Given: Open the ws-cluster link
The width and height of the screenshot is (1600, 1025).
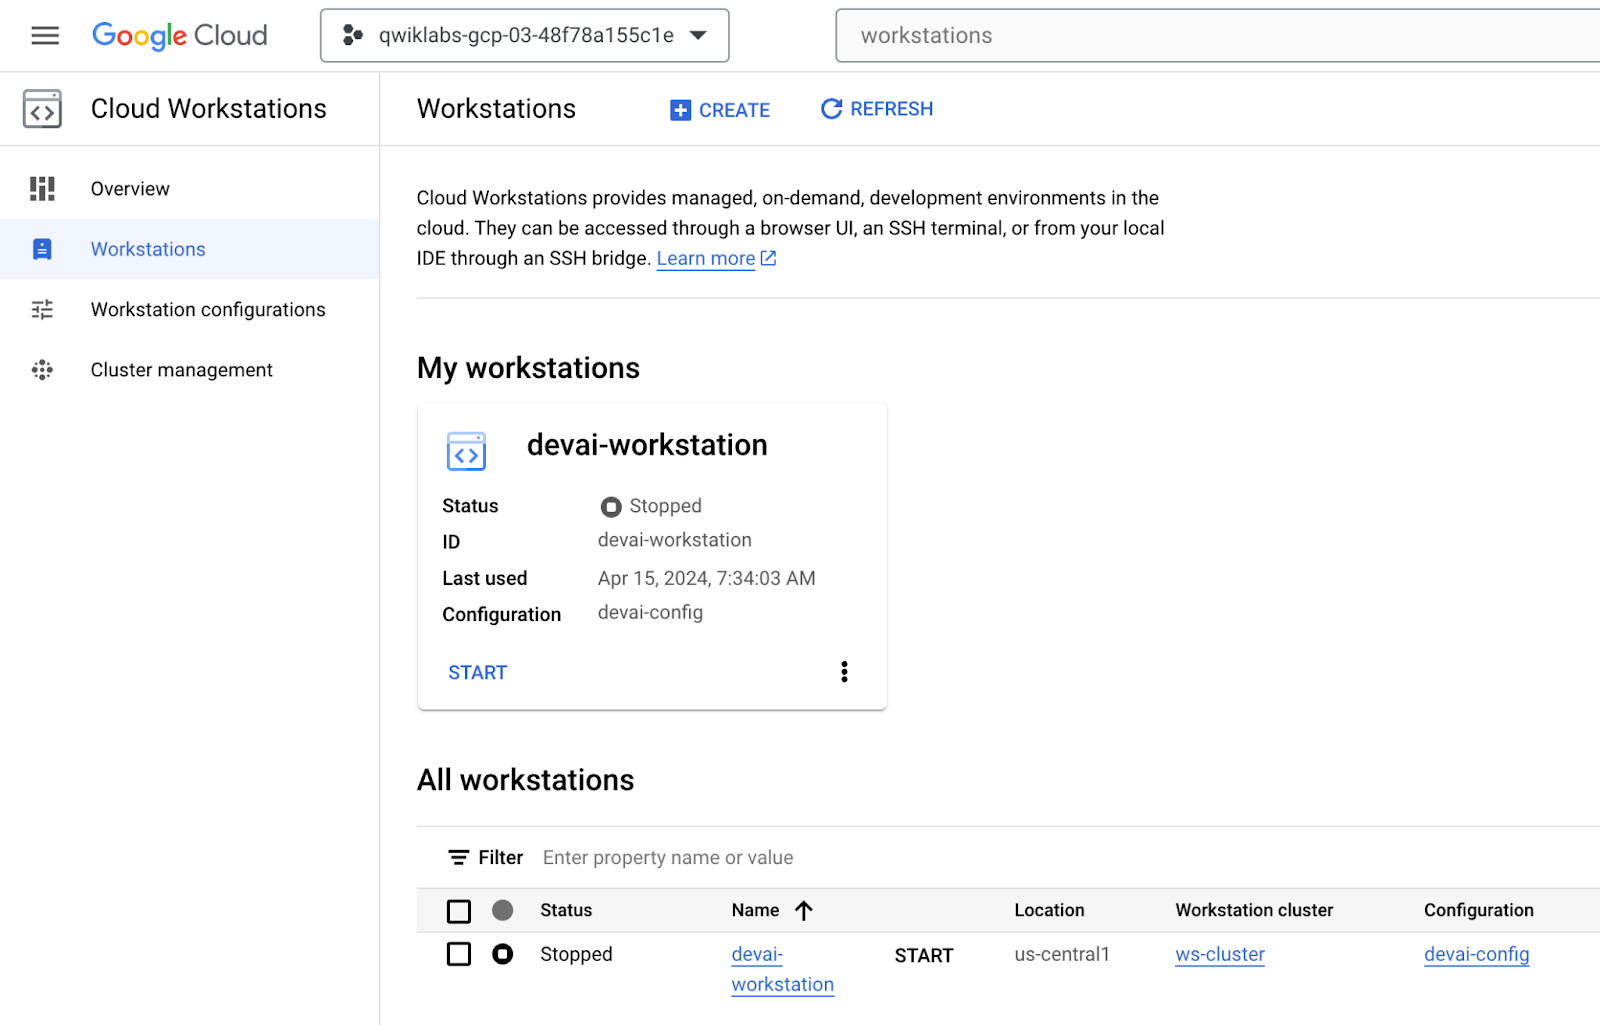Looking at the screenshot, I should pyautogui.click(x=1220, y=955).
